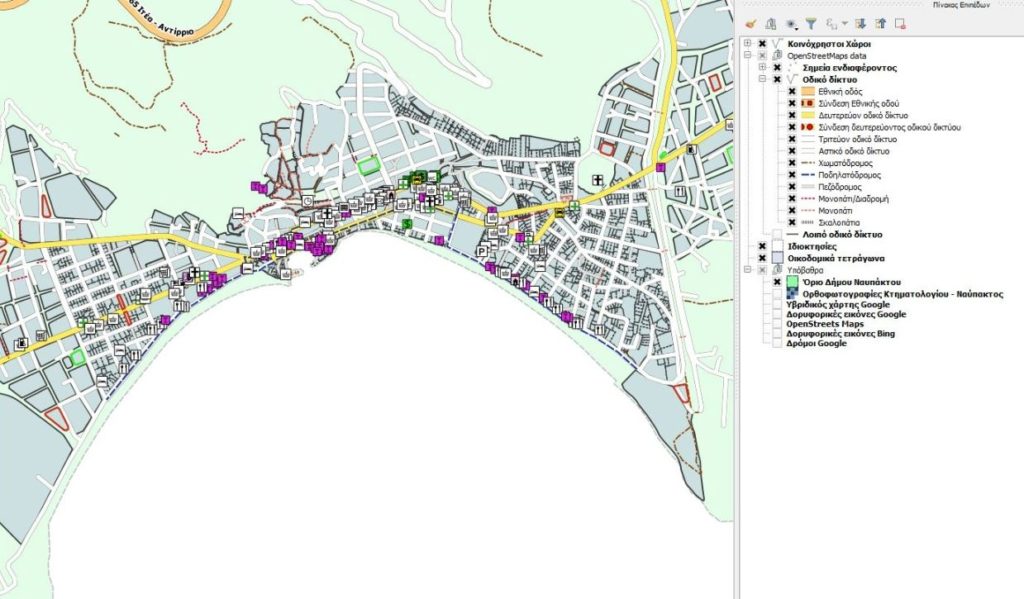Toggle visibility of Ιδιοκτησίες layer
1024x599 pixels.
(x=762, y=245)
